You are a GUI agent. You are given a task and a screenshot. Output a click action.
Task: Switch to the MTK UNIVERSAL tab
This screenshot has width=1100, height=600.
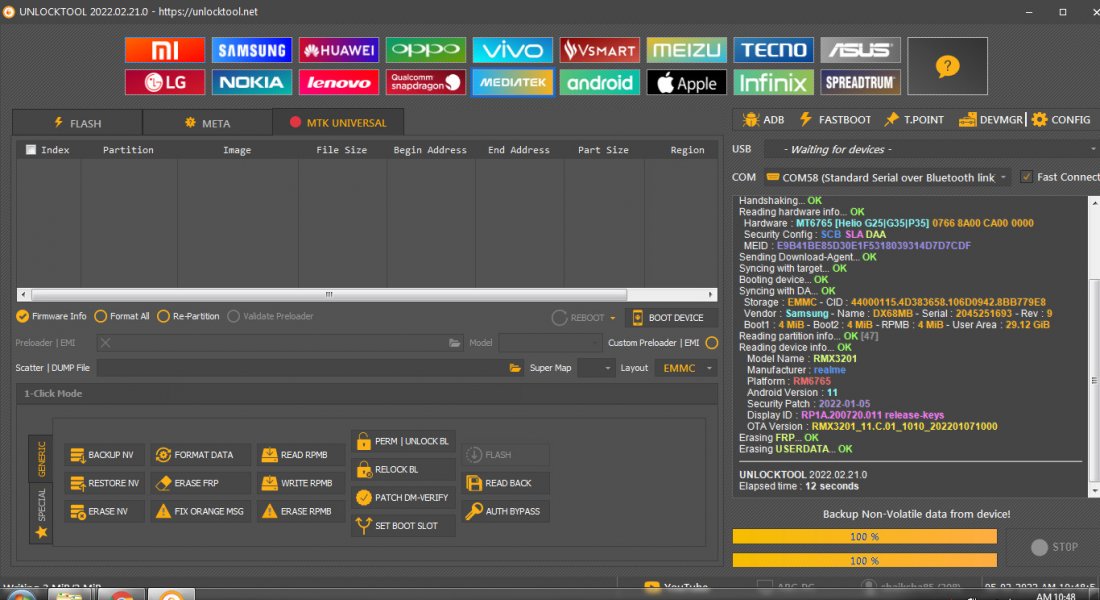pos(338,122)
